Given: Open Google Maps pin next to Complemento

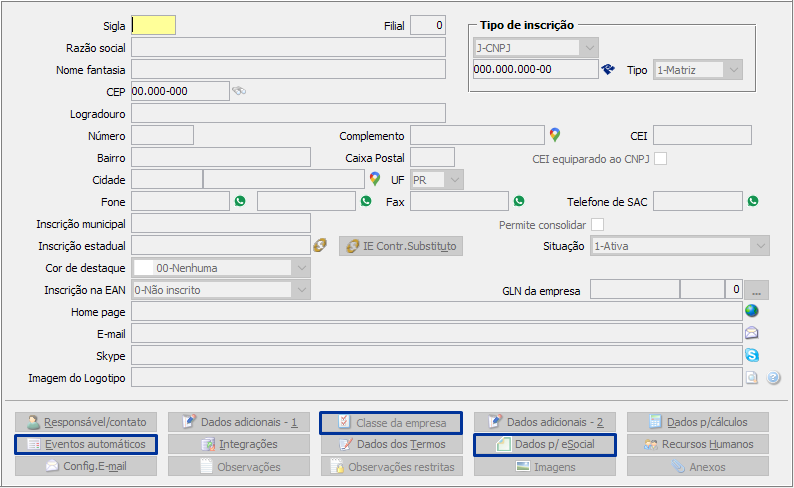Looking at the screenshot, I should (555, 135).
